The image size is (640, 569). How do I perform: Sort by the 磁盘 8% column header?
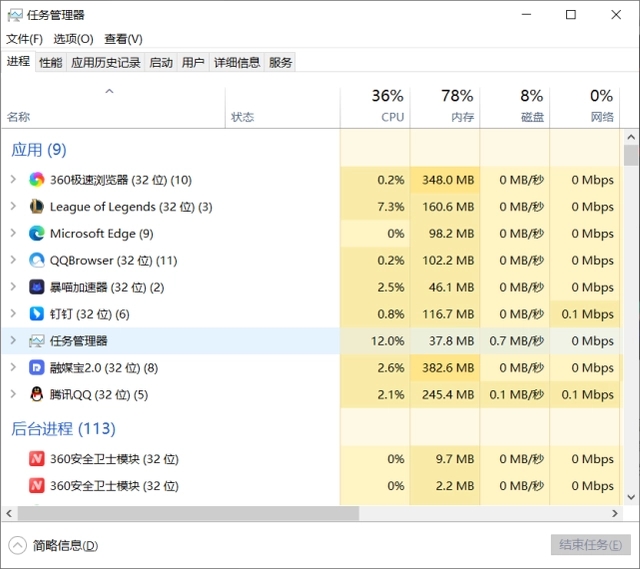[515, 108]
